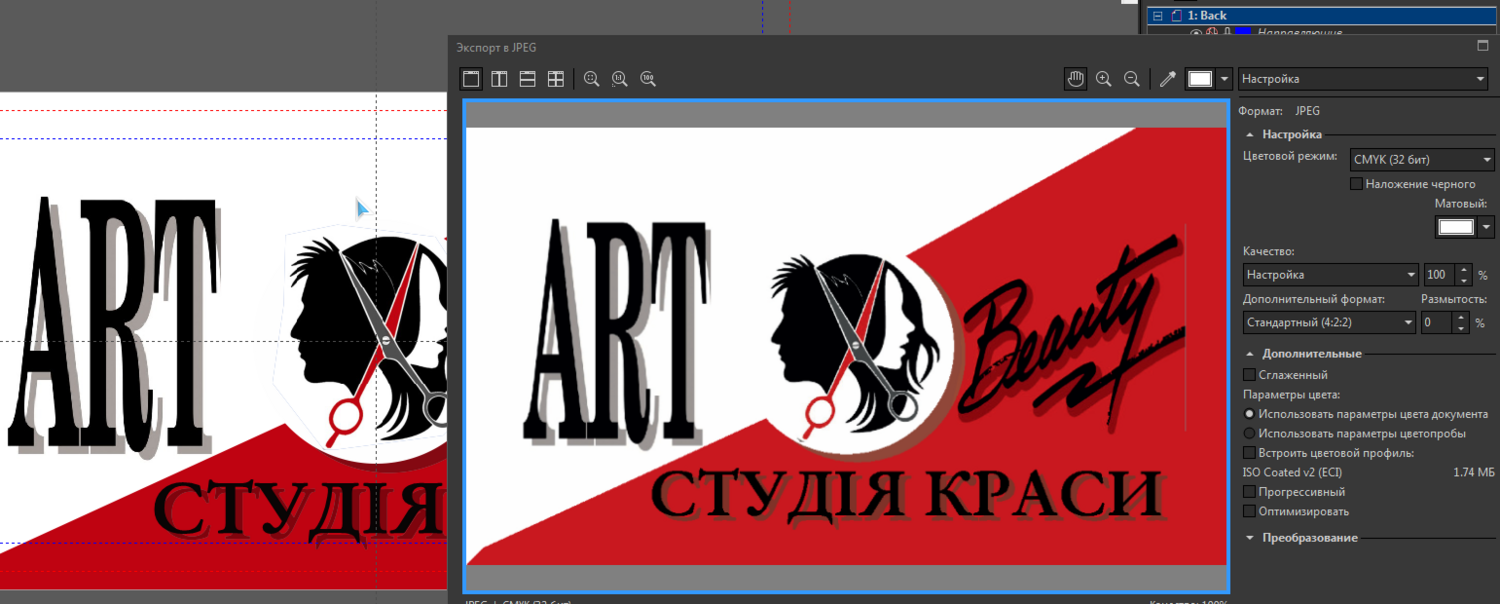The image size is (1500, 604).
Task: Enable Встроить цветовой профиль checkbox
Action: 1249,453
